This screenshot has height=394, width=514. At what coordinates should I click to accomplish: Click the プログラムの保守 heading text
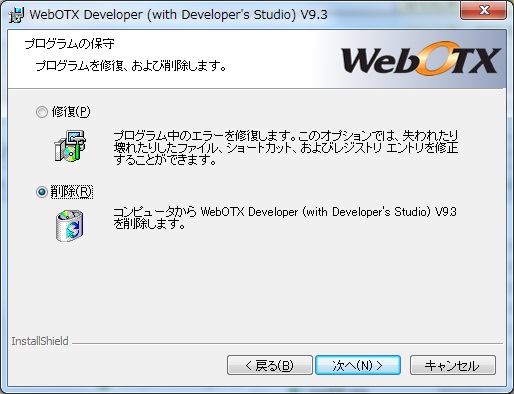point(69,44)
